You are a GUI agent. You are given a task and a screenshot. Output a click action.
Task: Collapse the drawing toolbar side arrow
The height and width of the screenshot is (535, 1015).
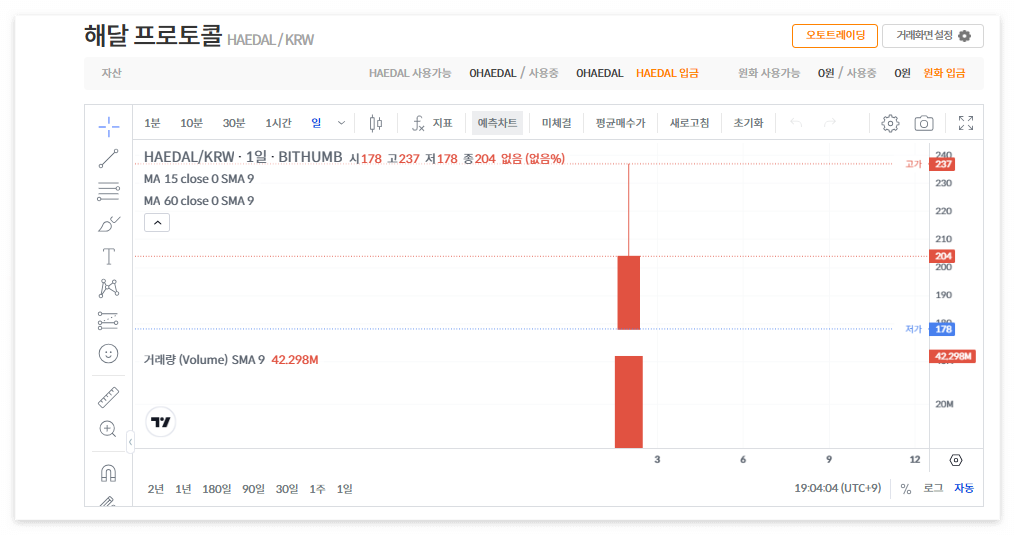(x=130, y=442)
